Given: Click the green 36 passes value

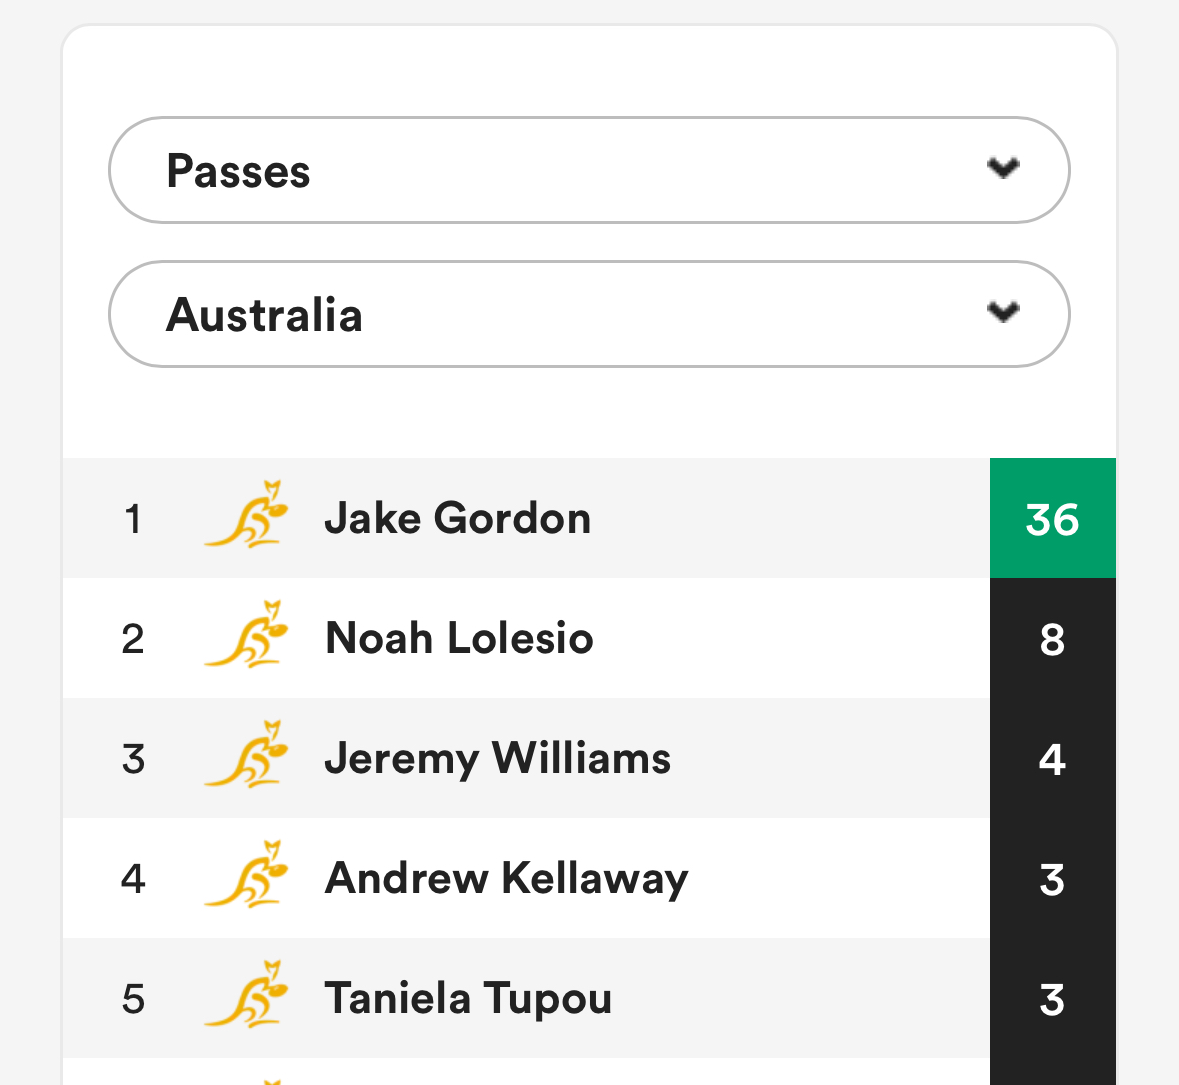Looking at the screenshot, I should tap(1053, 518).
